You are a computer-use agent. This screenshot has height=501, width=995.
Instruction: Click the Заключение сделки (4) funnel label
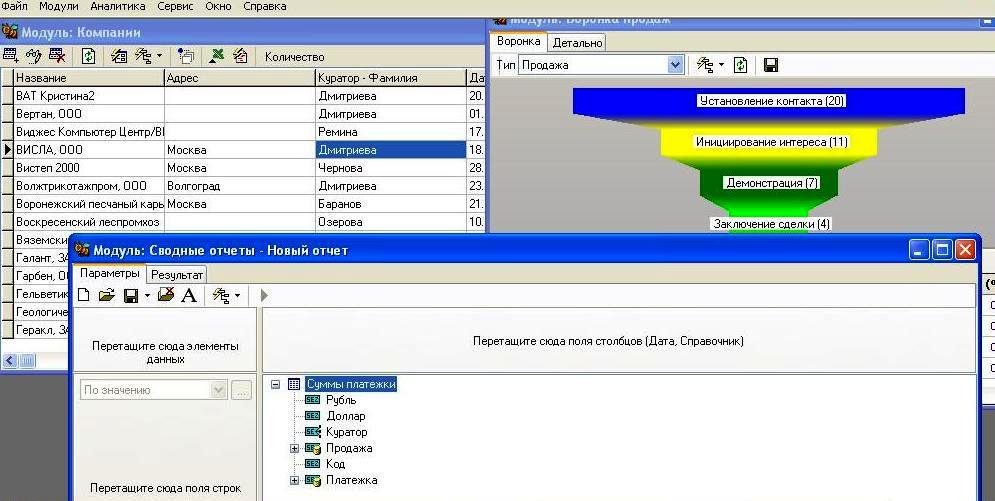tap(771, 224)
